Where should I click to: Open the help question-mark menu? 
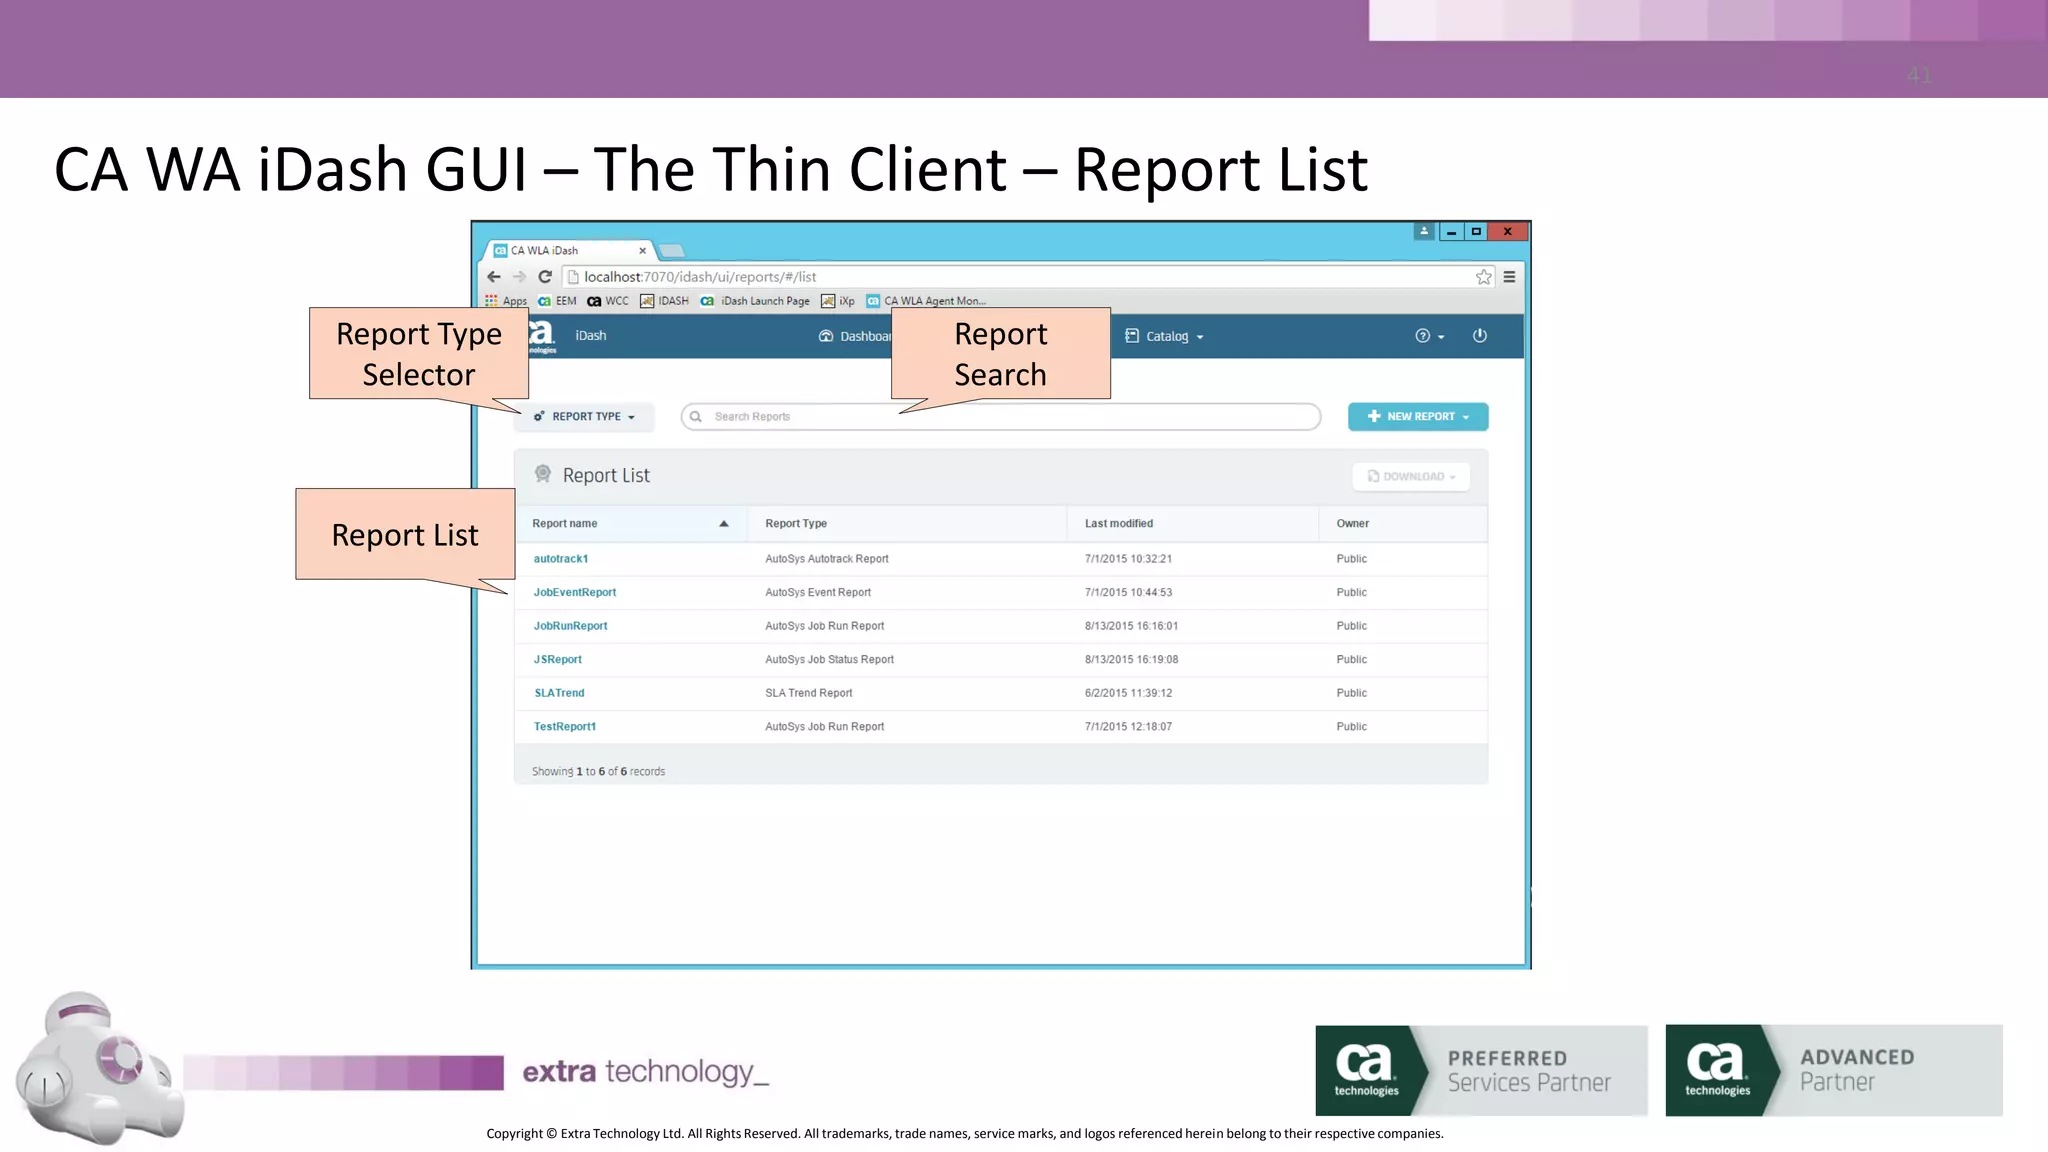pyautogui.click(x=1430, y=336)
